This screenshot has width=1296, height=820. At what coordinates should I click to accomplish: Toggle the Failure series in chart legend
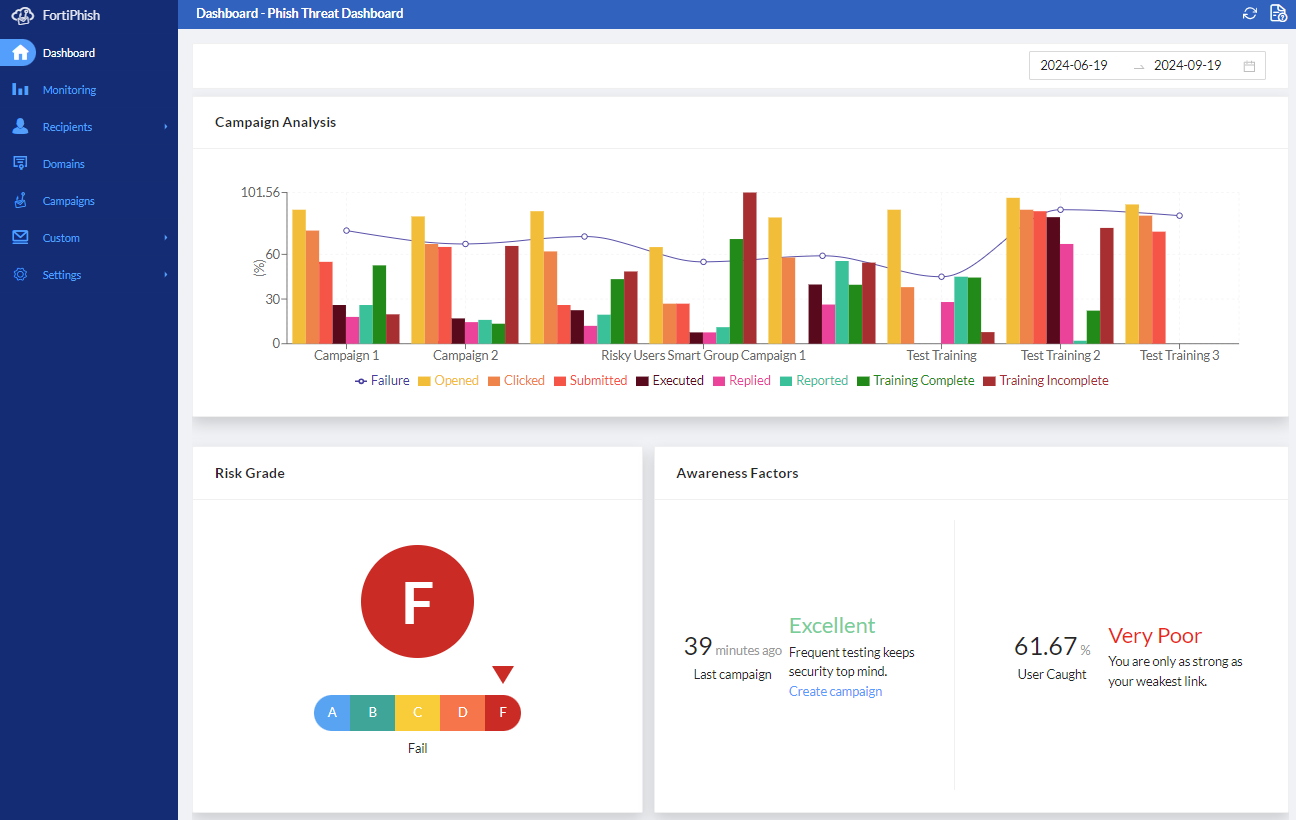[x=382, y=381]
